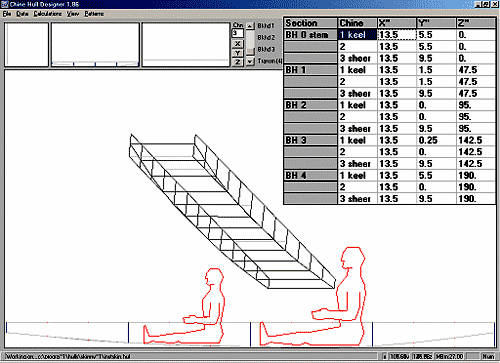
Task: Click the bulkhead scrollbar thumb
Action: (250, 52)
